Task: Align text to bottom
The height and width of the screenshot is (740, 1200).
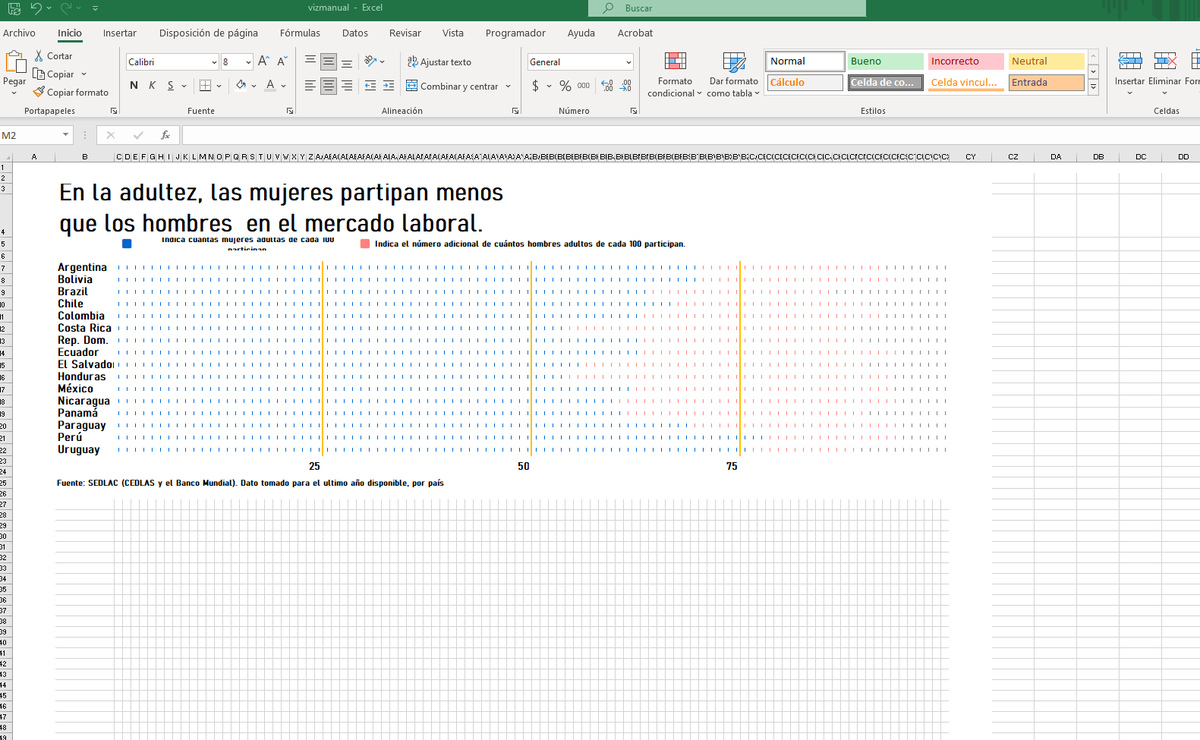Action: pyautogui.click(x=347, y=62)
